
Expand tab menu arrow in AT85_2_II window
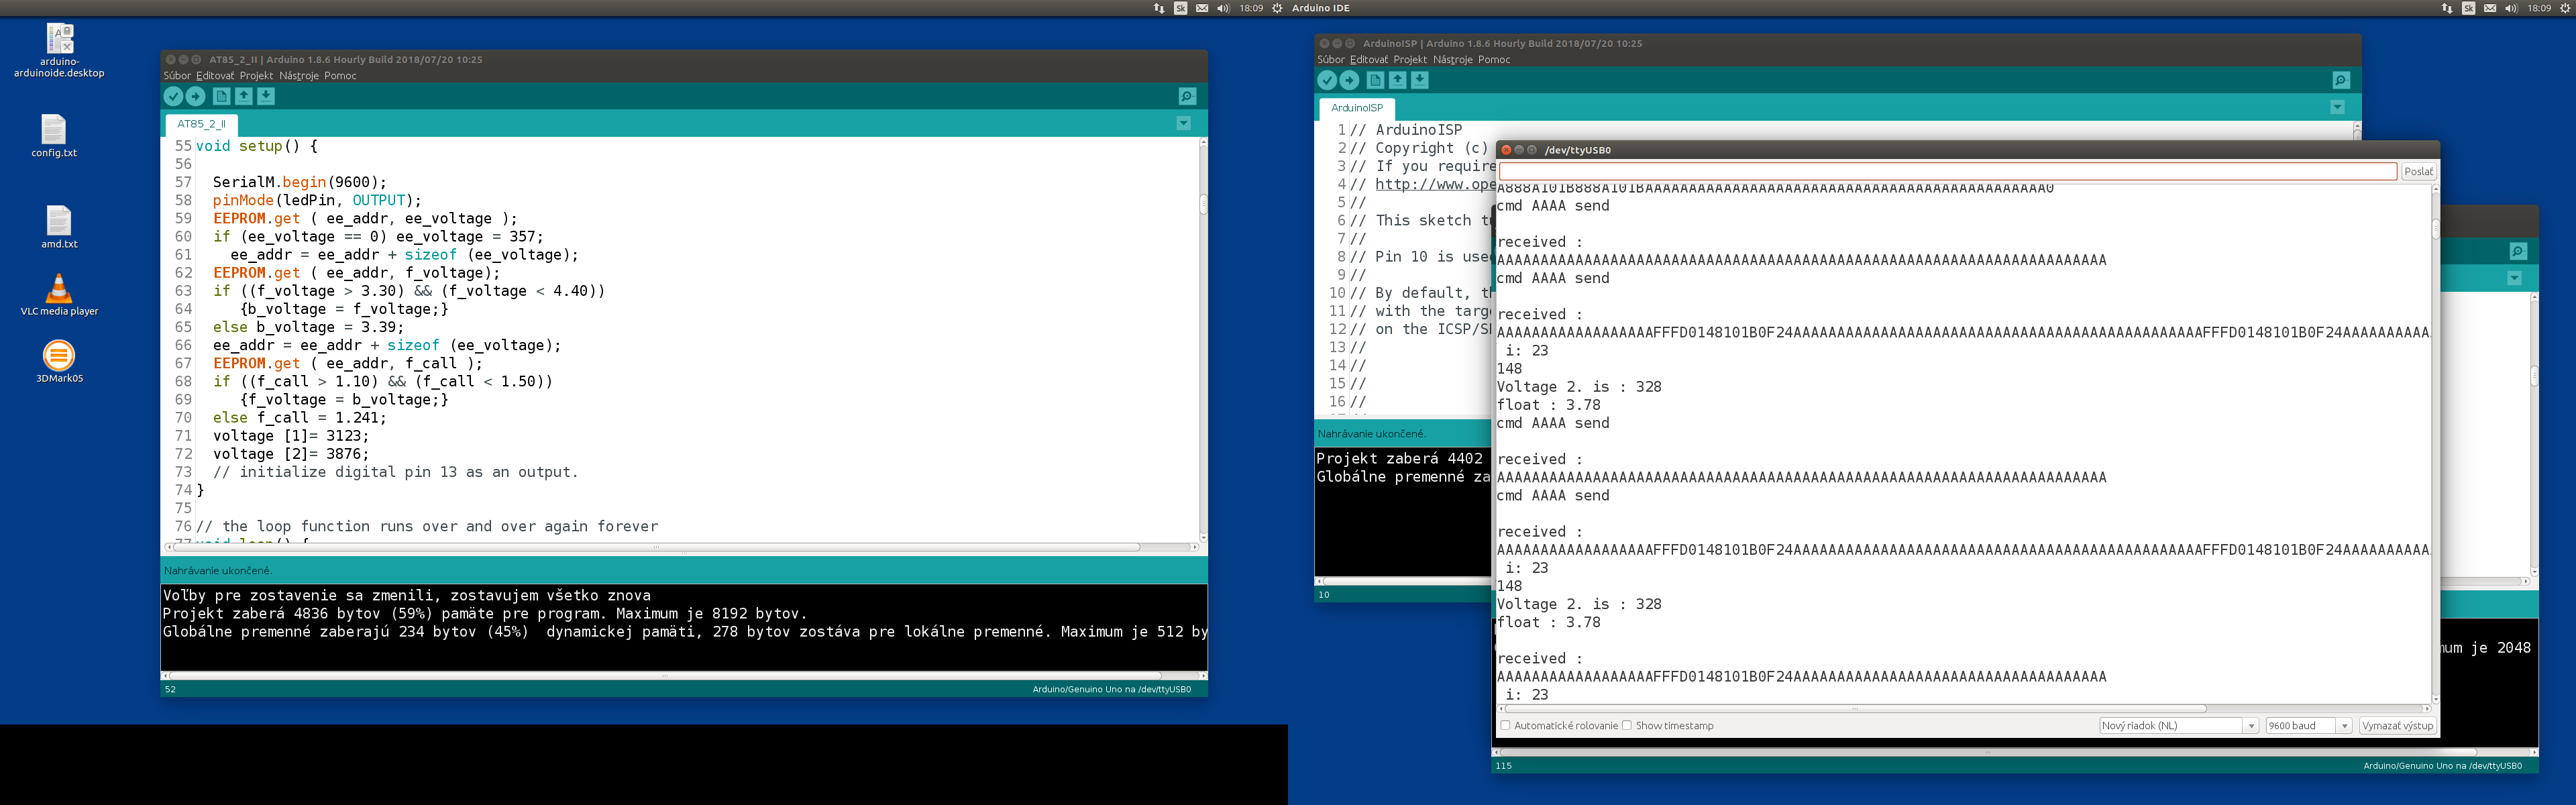click(x=1183, y=124)
